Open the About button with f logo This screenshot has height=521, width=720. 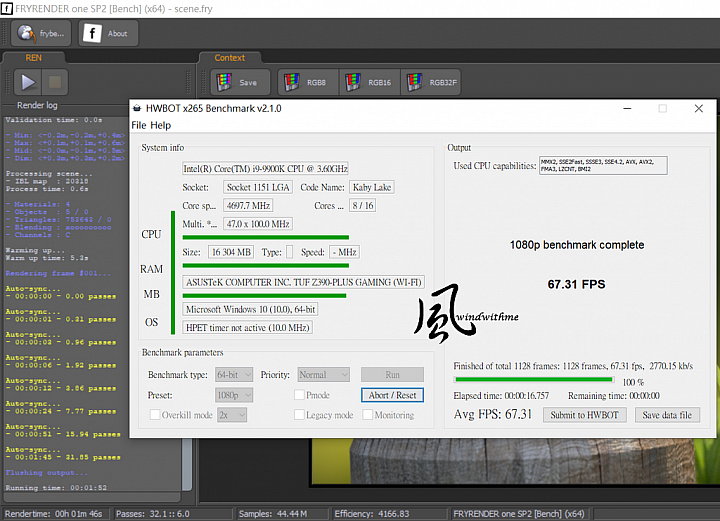[x=108, y=33]
